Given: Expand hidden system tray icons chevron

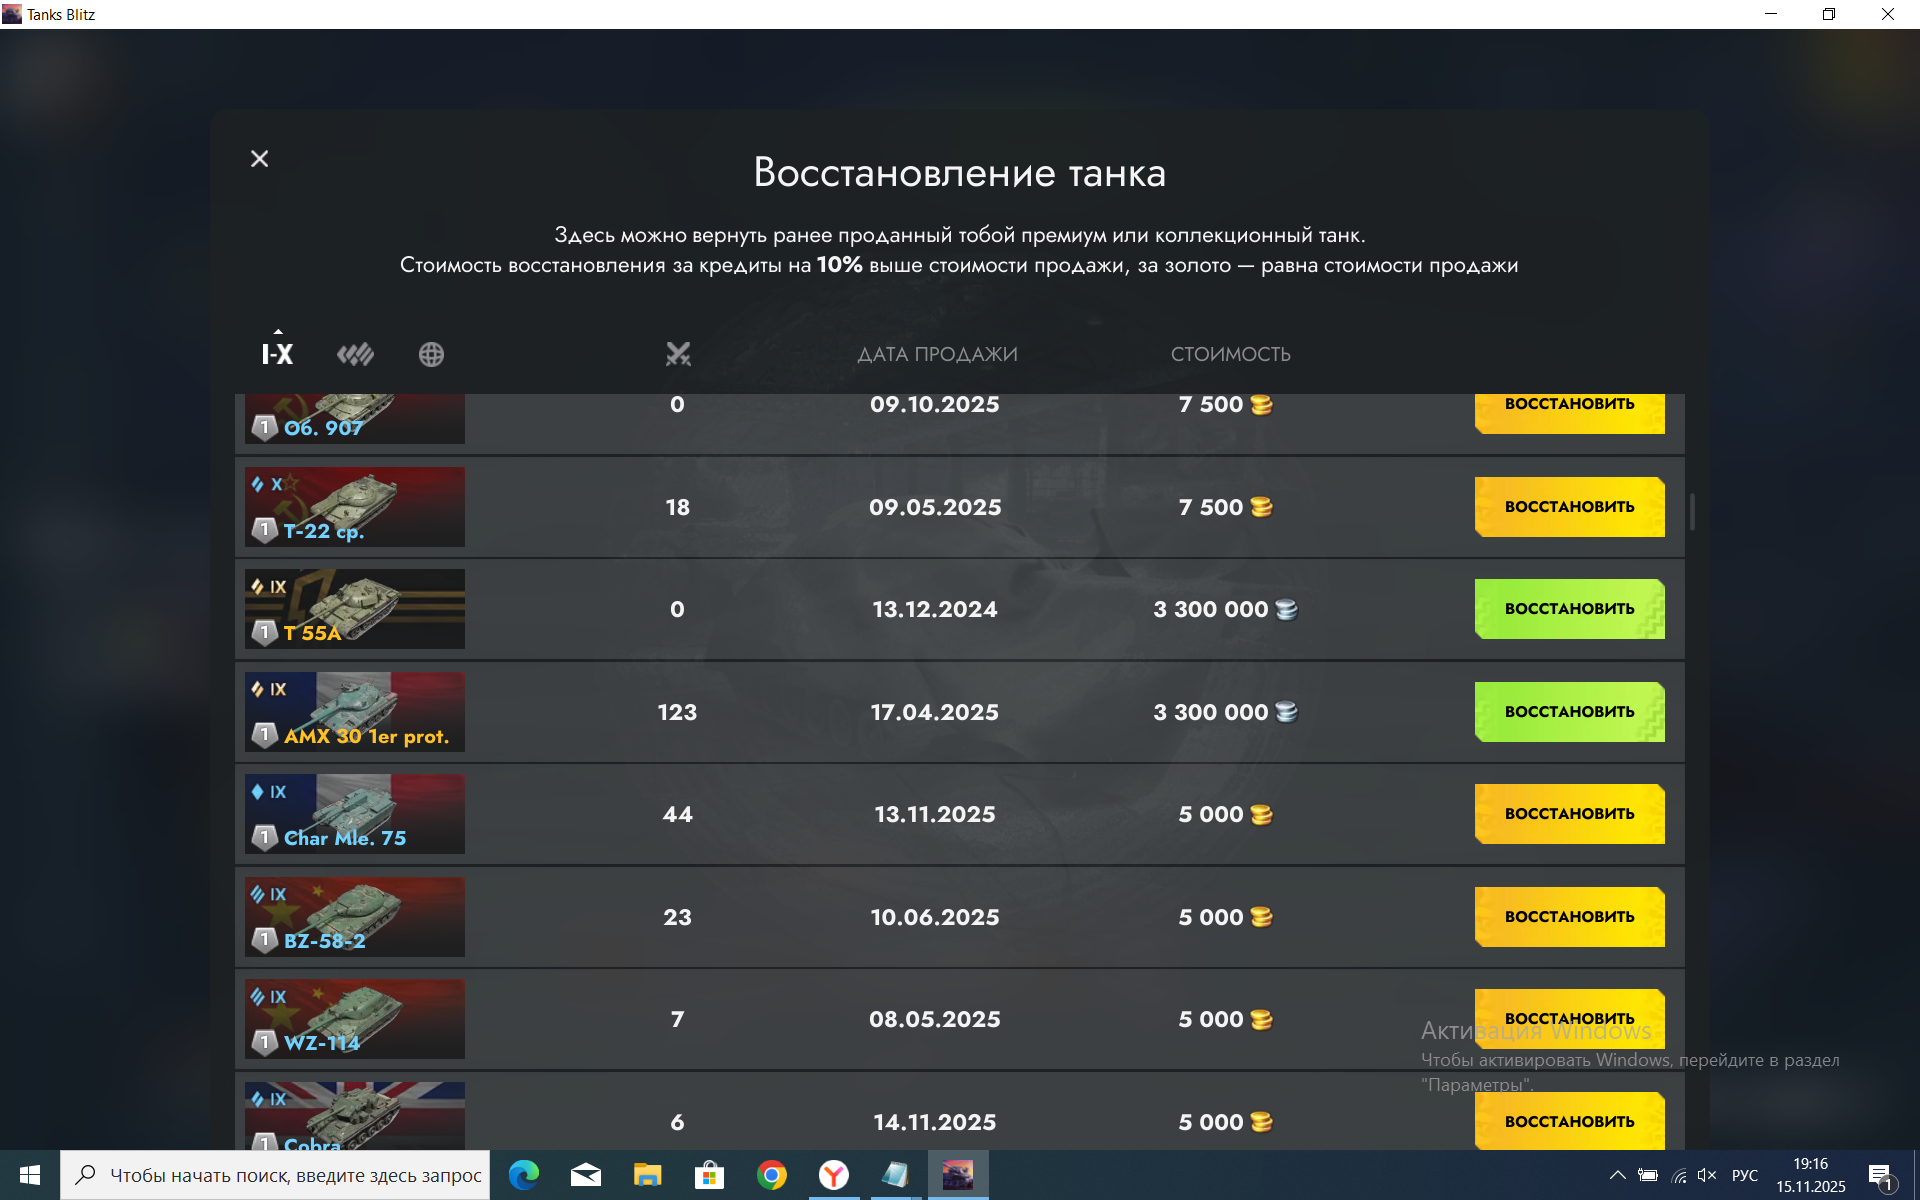Looking at the screenshot, I should pyautogui.click(x=1617, y=1175).
